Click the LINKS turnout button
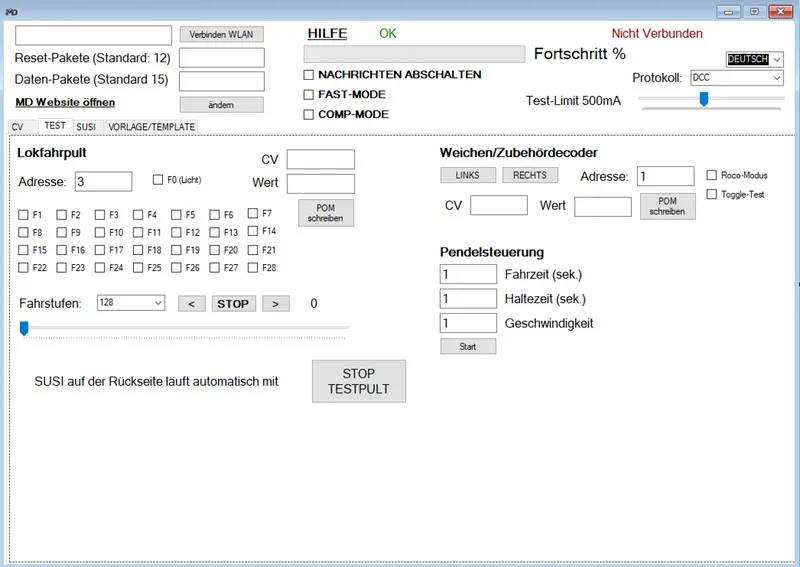Viewport: 800px width, 567px height. pos(467,175)
